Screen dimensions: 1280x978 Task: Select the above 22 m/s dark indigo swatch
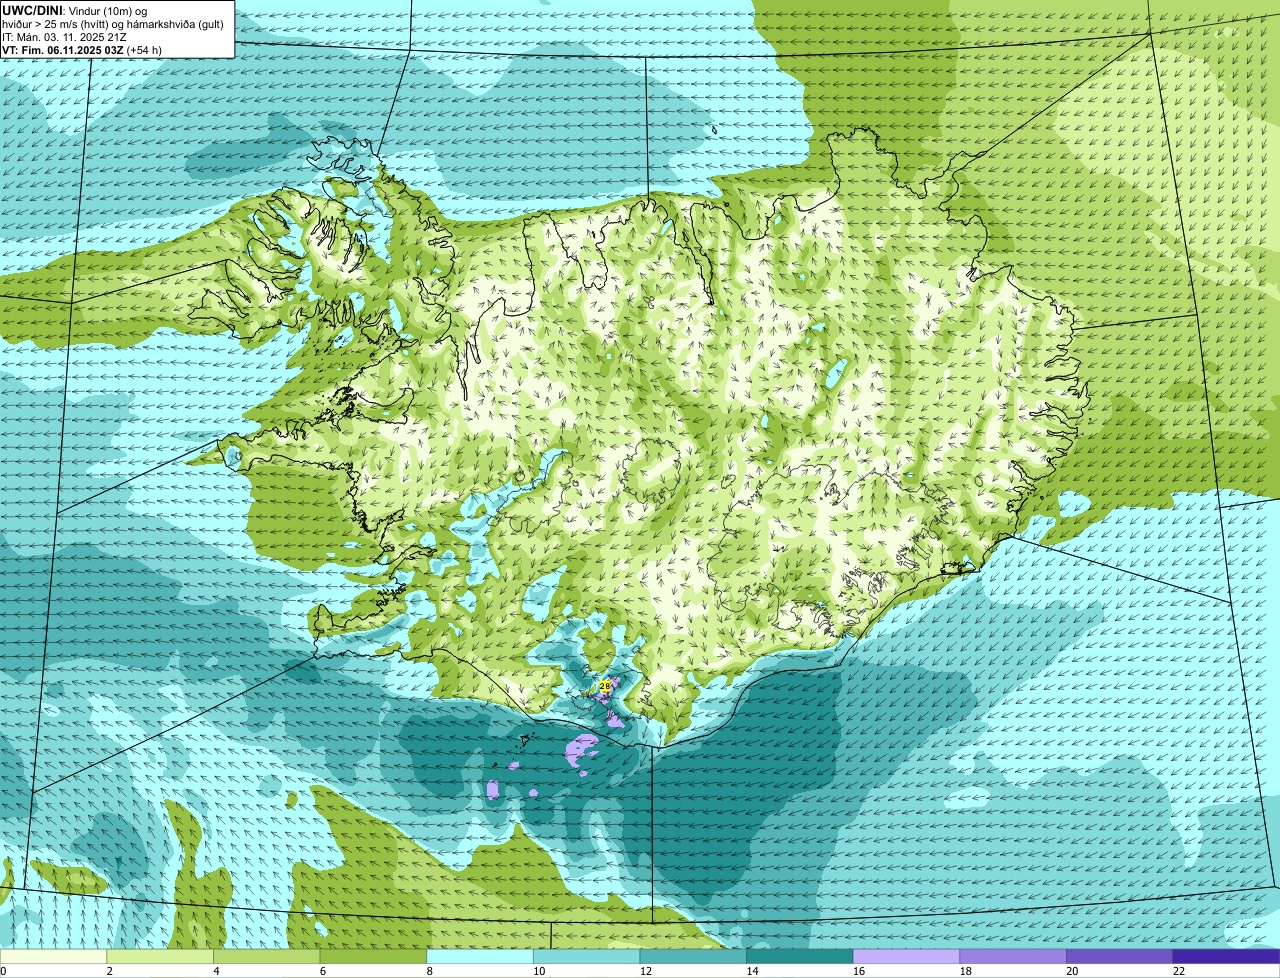[x=1227, y=956]
